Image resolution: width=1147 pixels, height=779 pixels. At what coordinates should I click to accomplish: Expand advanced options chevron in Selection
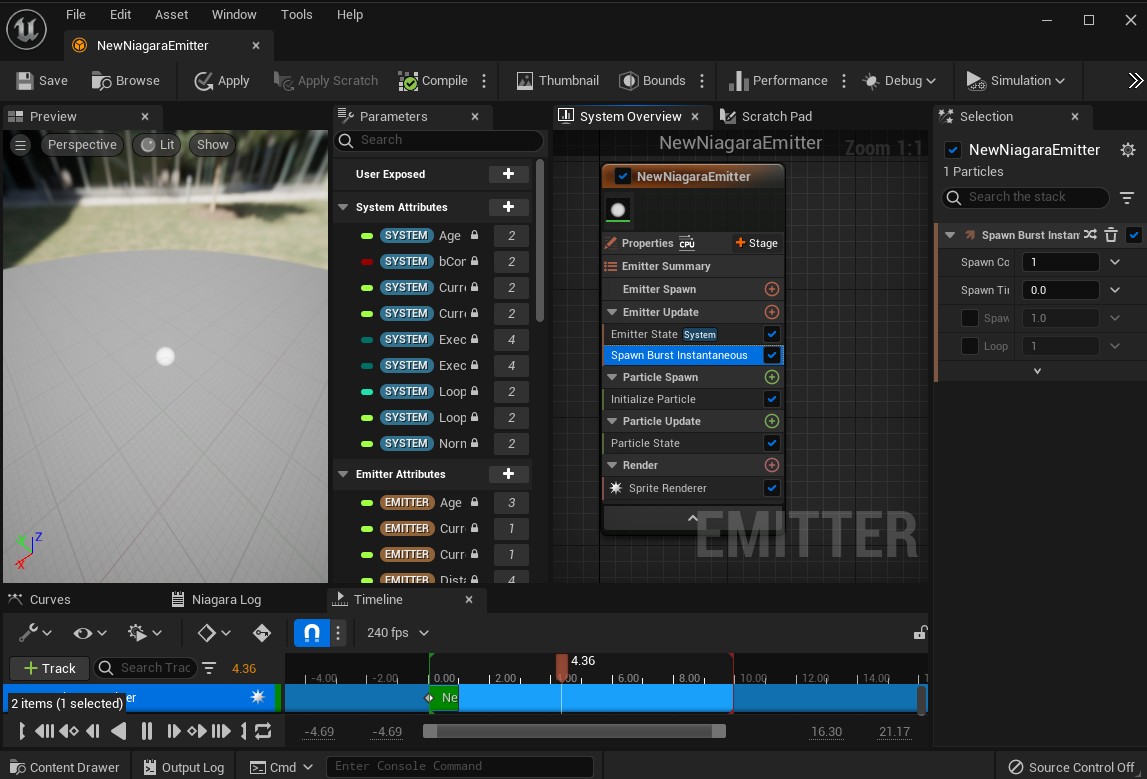click(x=1037, y=371)
